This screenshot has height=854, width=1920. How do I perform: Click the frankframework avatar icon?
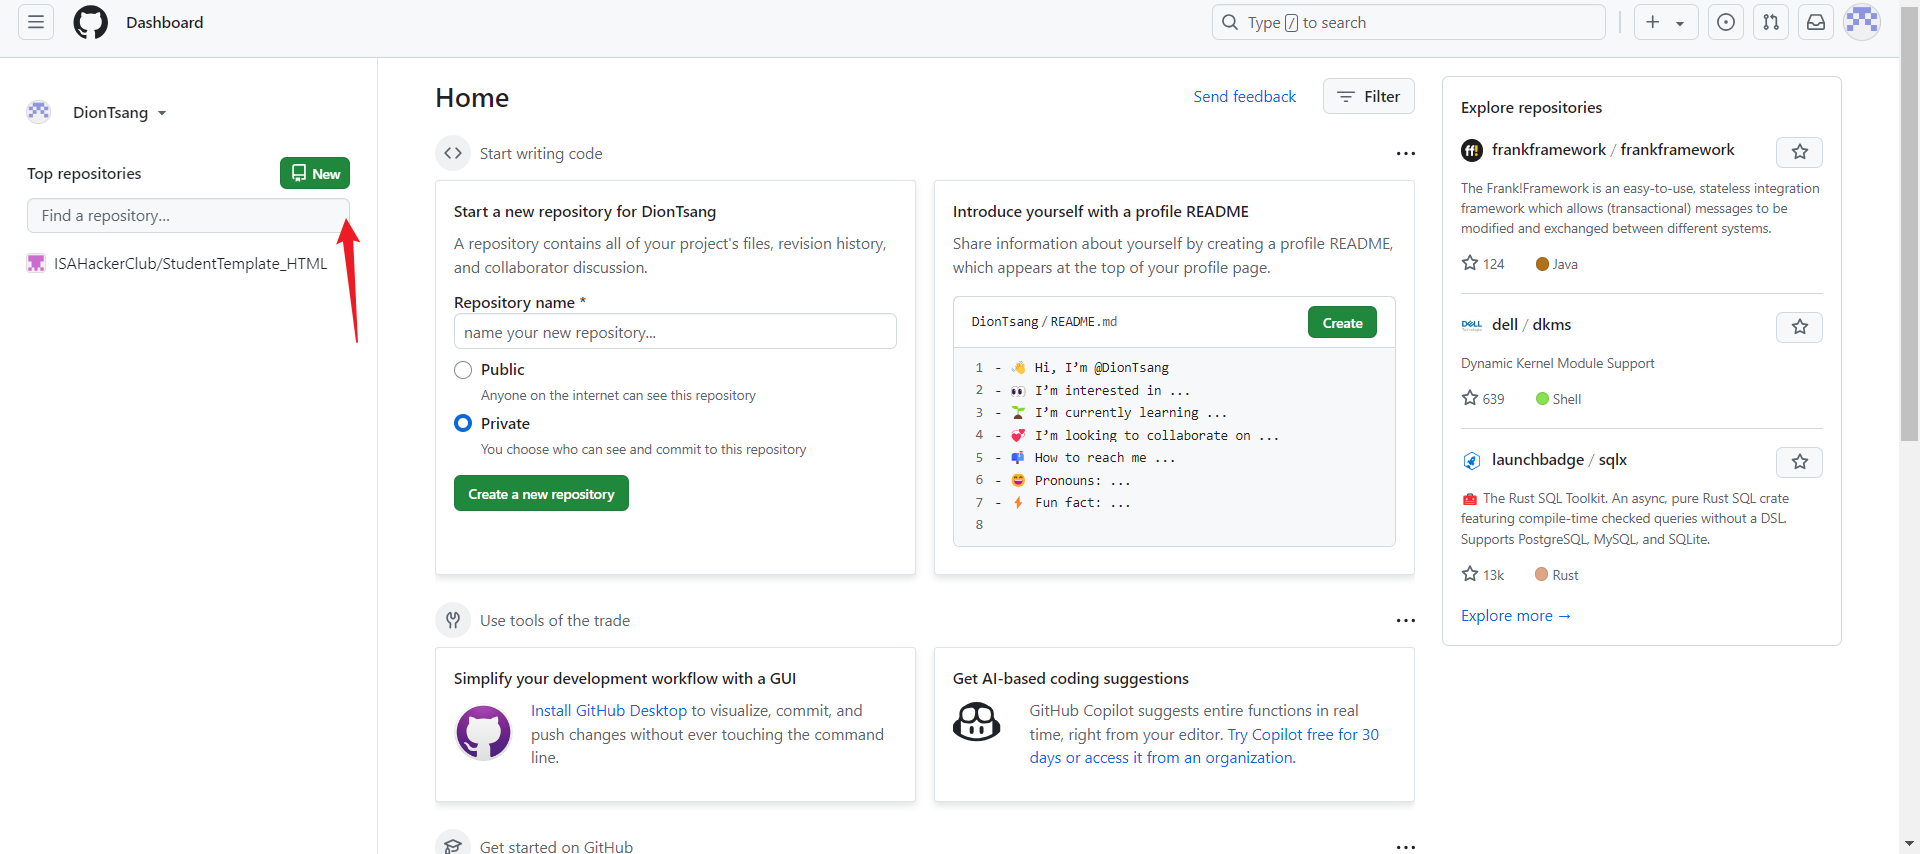[x=1472, y=150]
